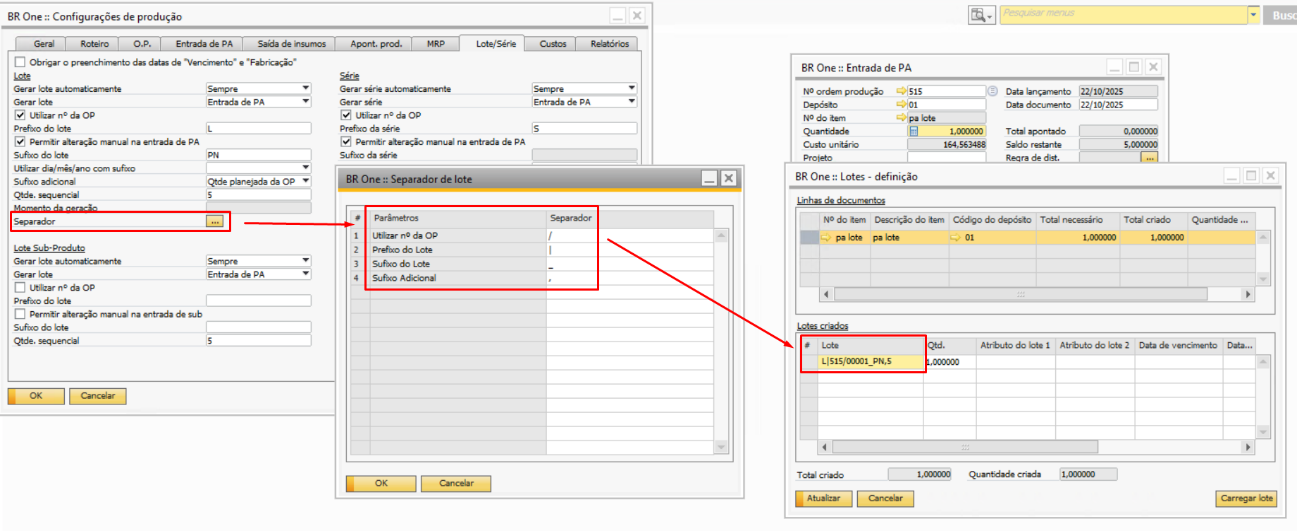Enable Utilizar nº da OP for Lote Sub-Produto
The image size is (1297, 531).
pyautogui.click(x=20, y=287)
